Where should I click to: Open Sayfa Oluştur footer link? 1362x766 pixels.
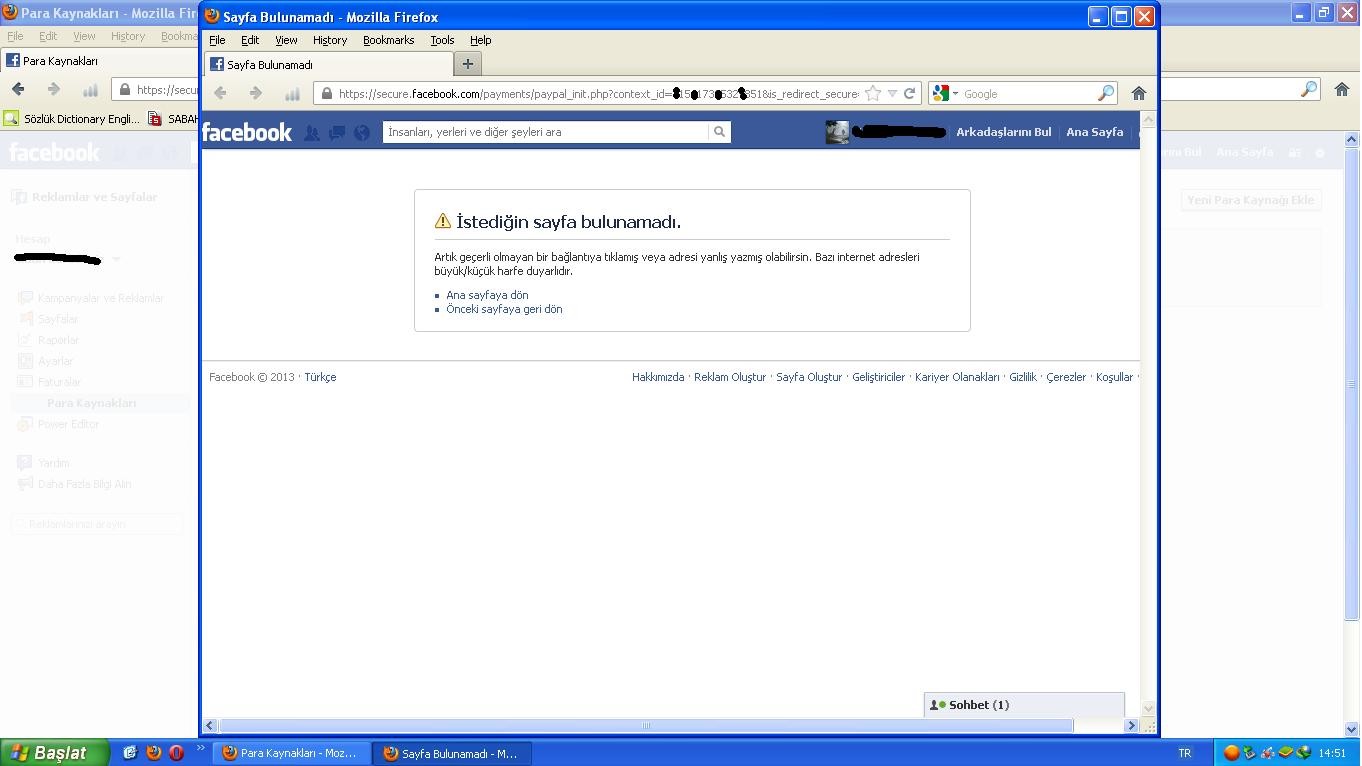tap(809, 377)
